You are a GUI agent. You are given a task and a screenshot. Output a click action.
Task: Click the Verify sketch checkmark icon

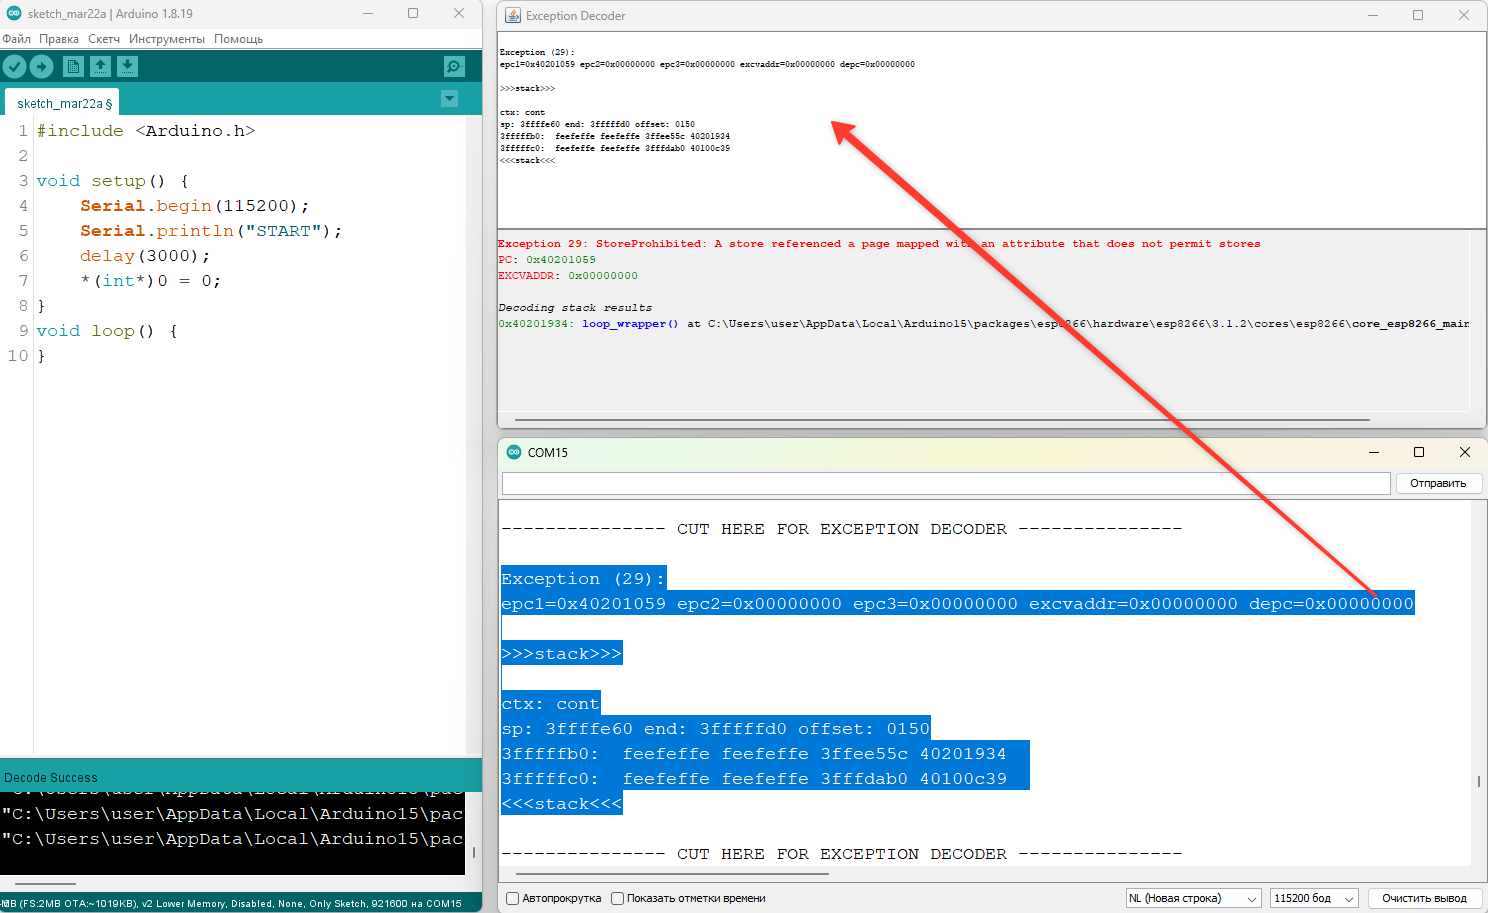[14, 67]
